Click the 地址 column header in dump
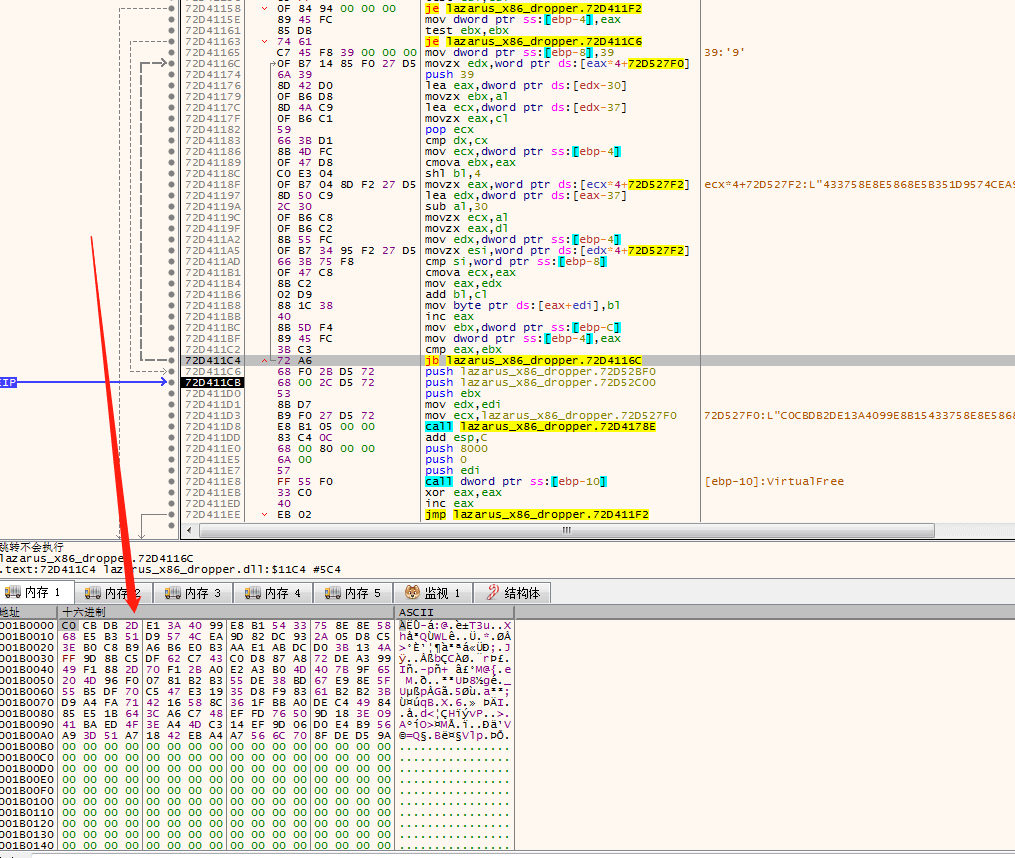 click(28, 612)
